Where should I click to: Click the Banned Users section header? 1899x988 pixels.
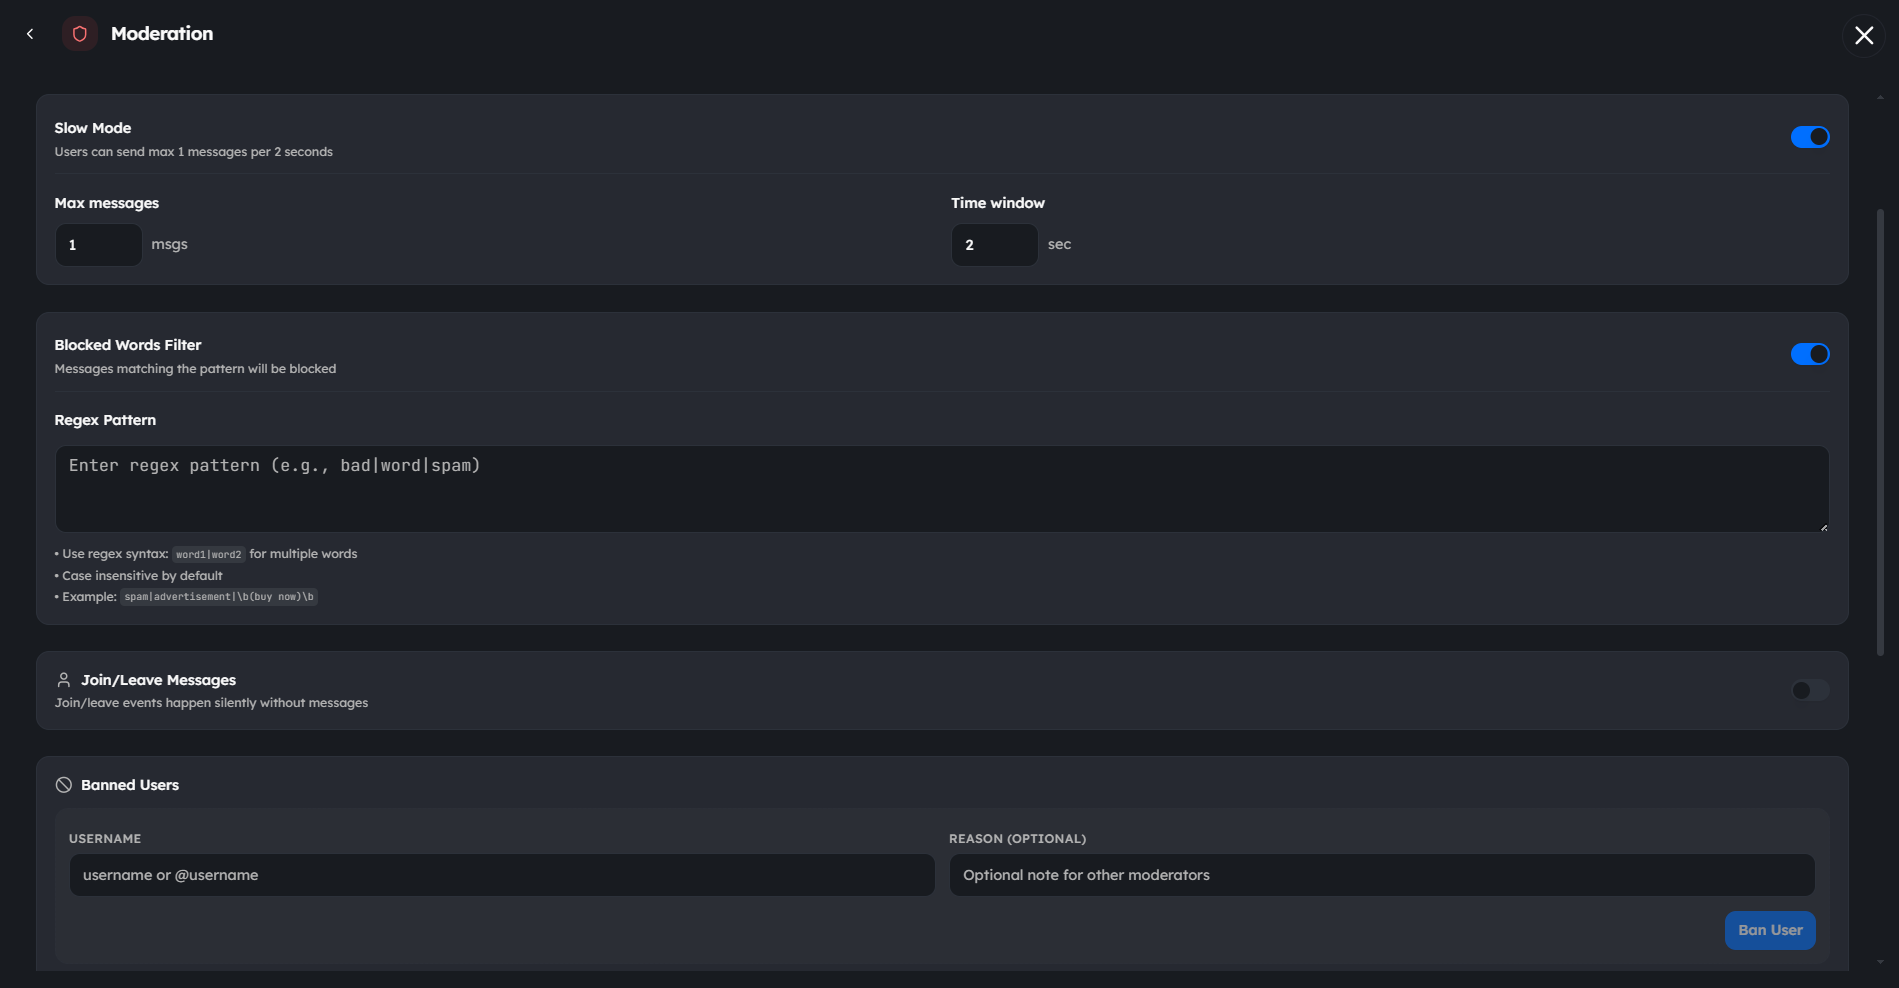click(129, 784)
